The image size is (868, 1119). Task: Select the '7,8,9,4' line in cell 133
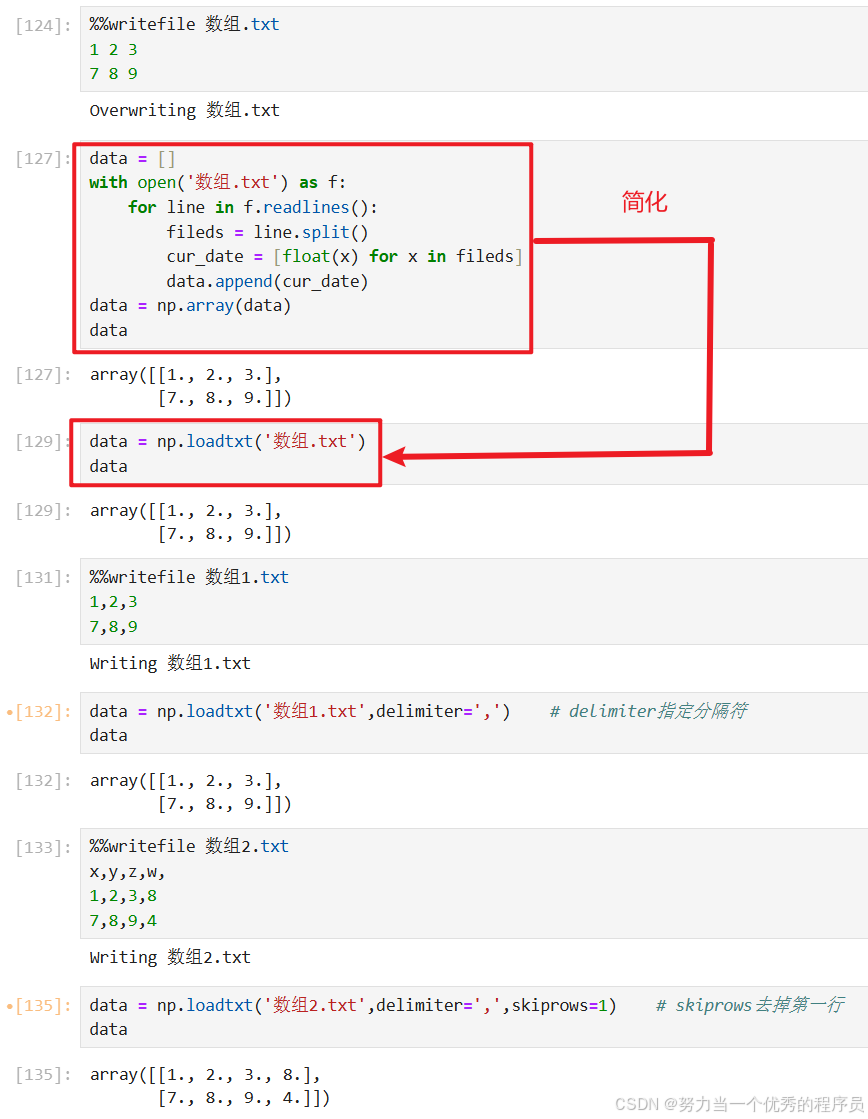click(x=123, y=921)
